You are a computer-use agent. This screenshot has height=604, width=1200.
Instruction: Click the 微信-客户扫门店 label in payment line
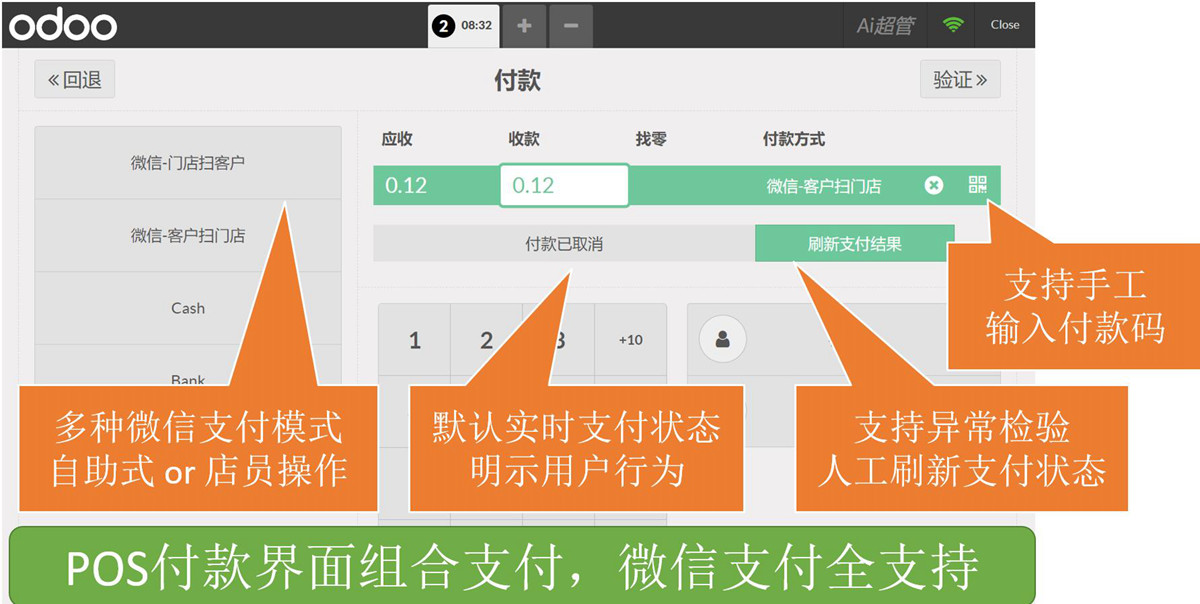click(824, 186)
